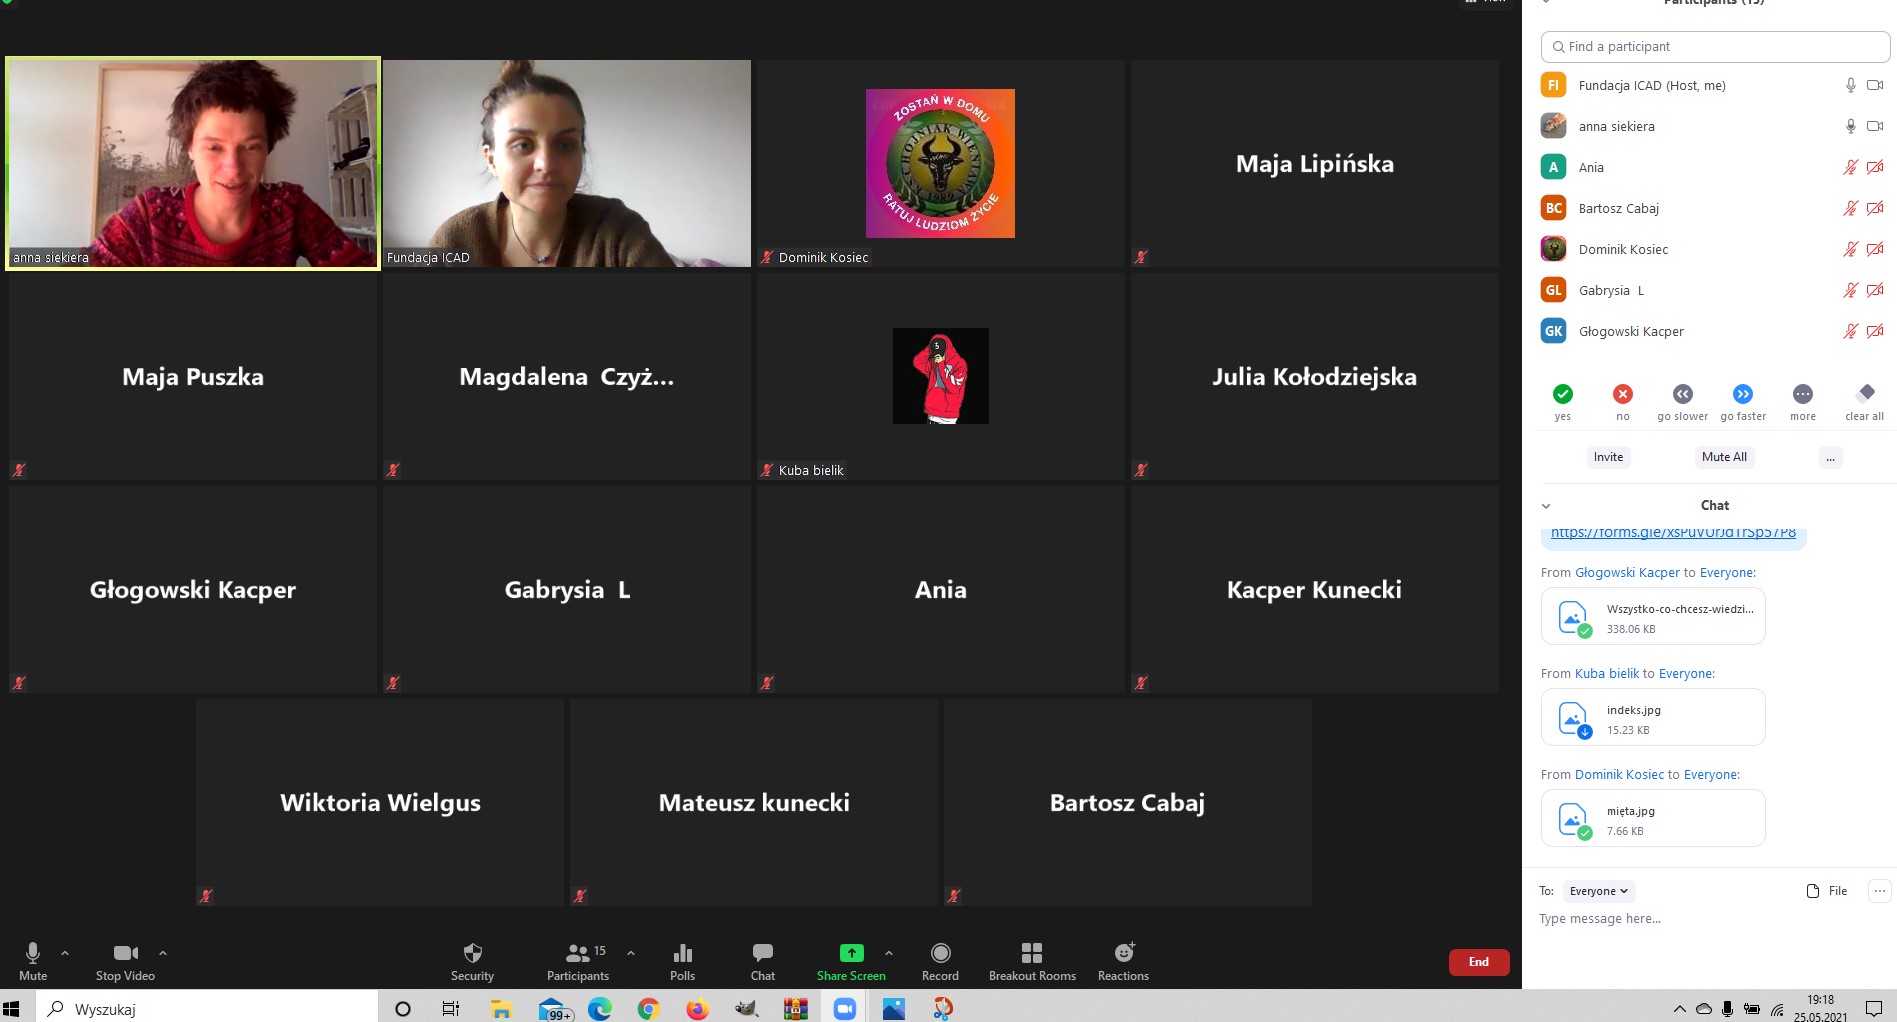1897x1022 pixels.
Task: Collapse the Participants panel chevron
Action: pyautogui.click(x=1546, y=3)
